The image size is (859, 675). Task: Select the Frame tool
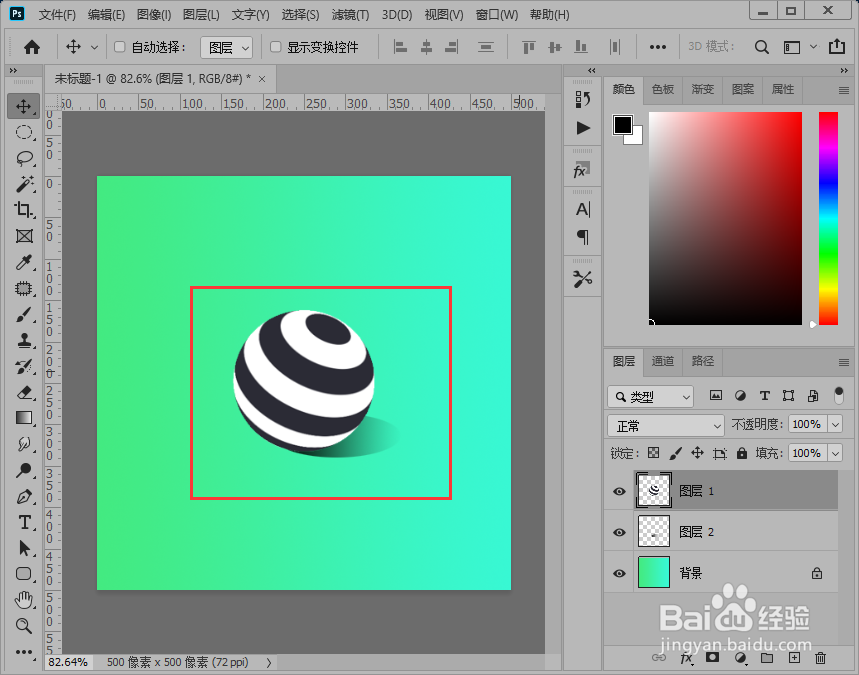[x=24, y=236]
